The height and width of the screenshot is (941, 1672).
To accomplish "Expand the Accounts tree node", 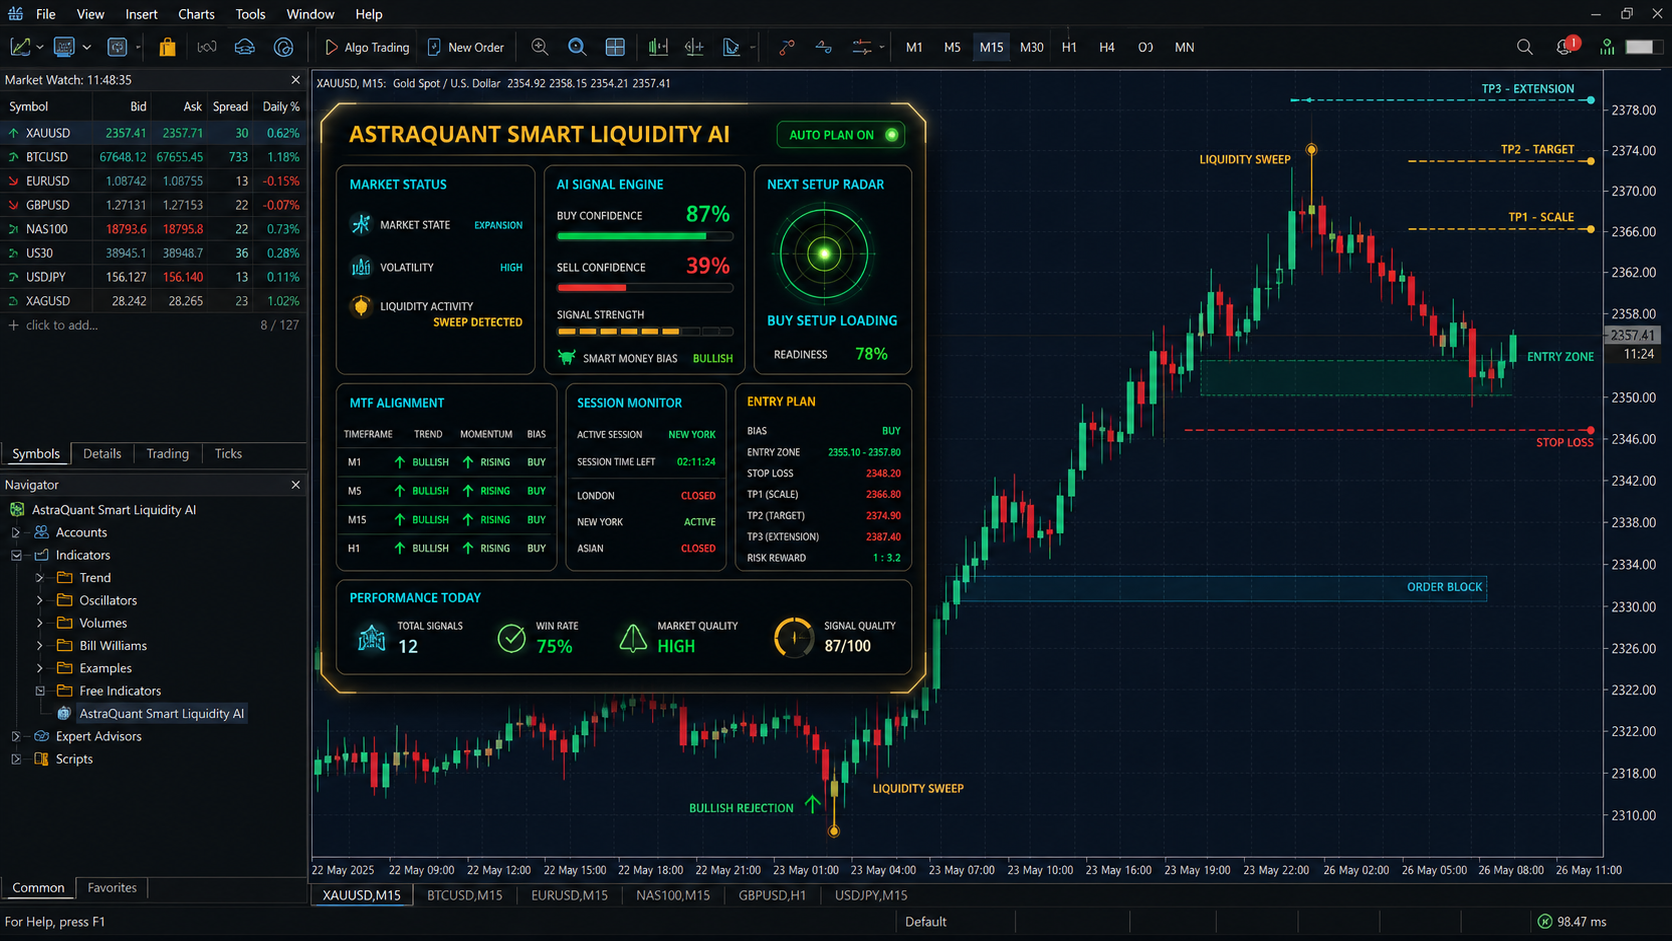I will [16, 533].
